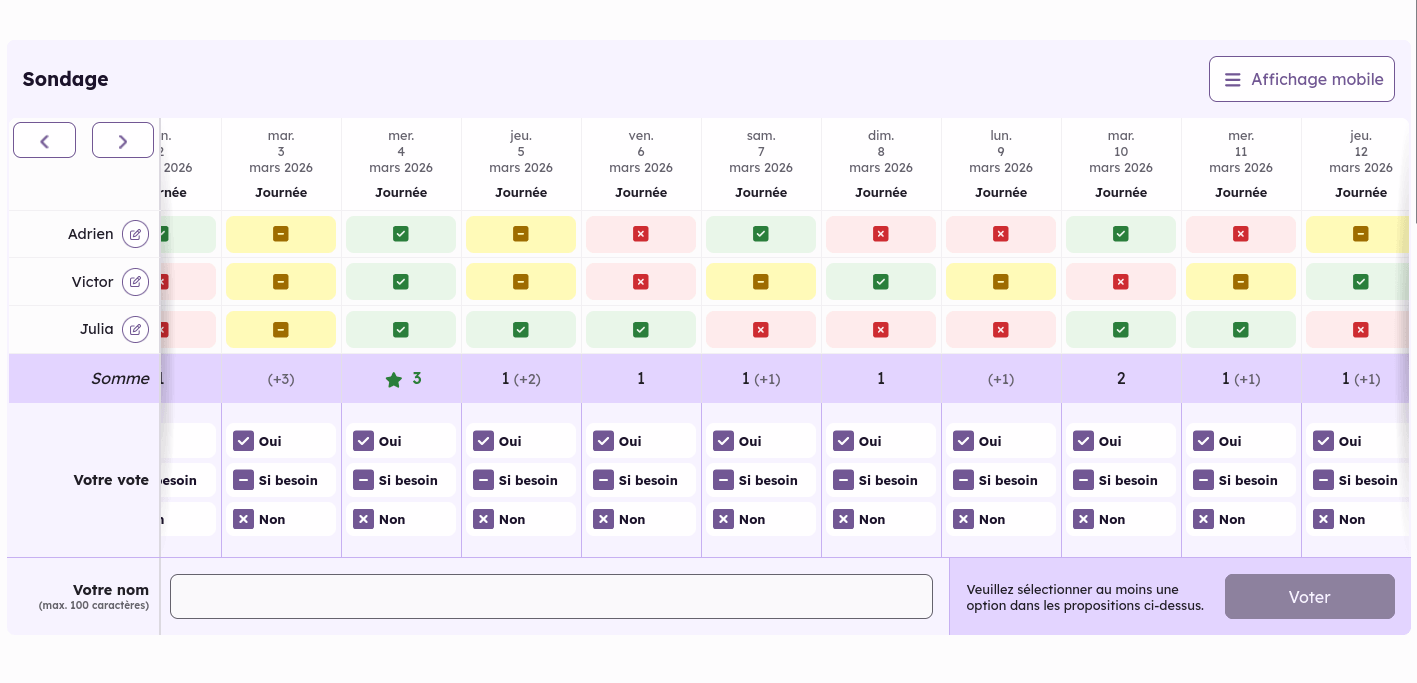Viewport: 1417px width, 683px height.
Task: Choose 'Non' for Thursday 5 March
Action: [x=483, y=519]
